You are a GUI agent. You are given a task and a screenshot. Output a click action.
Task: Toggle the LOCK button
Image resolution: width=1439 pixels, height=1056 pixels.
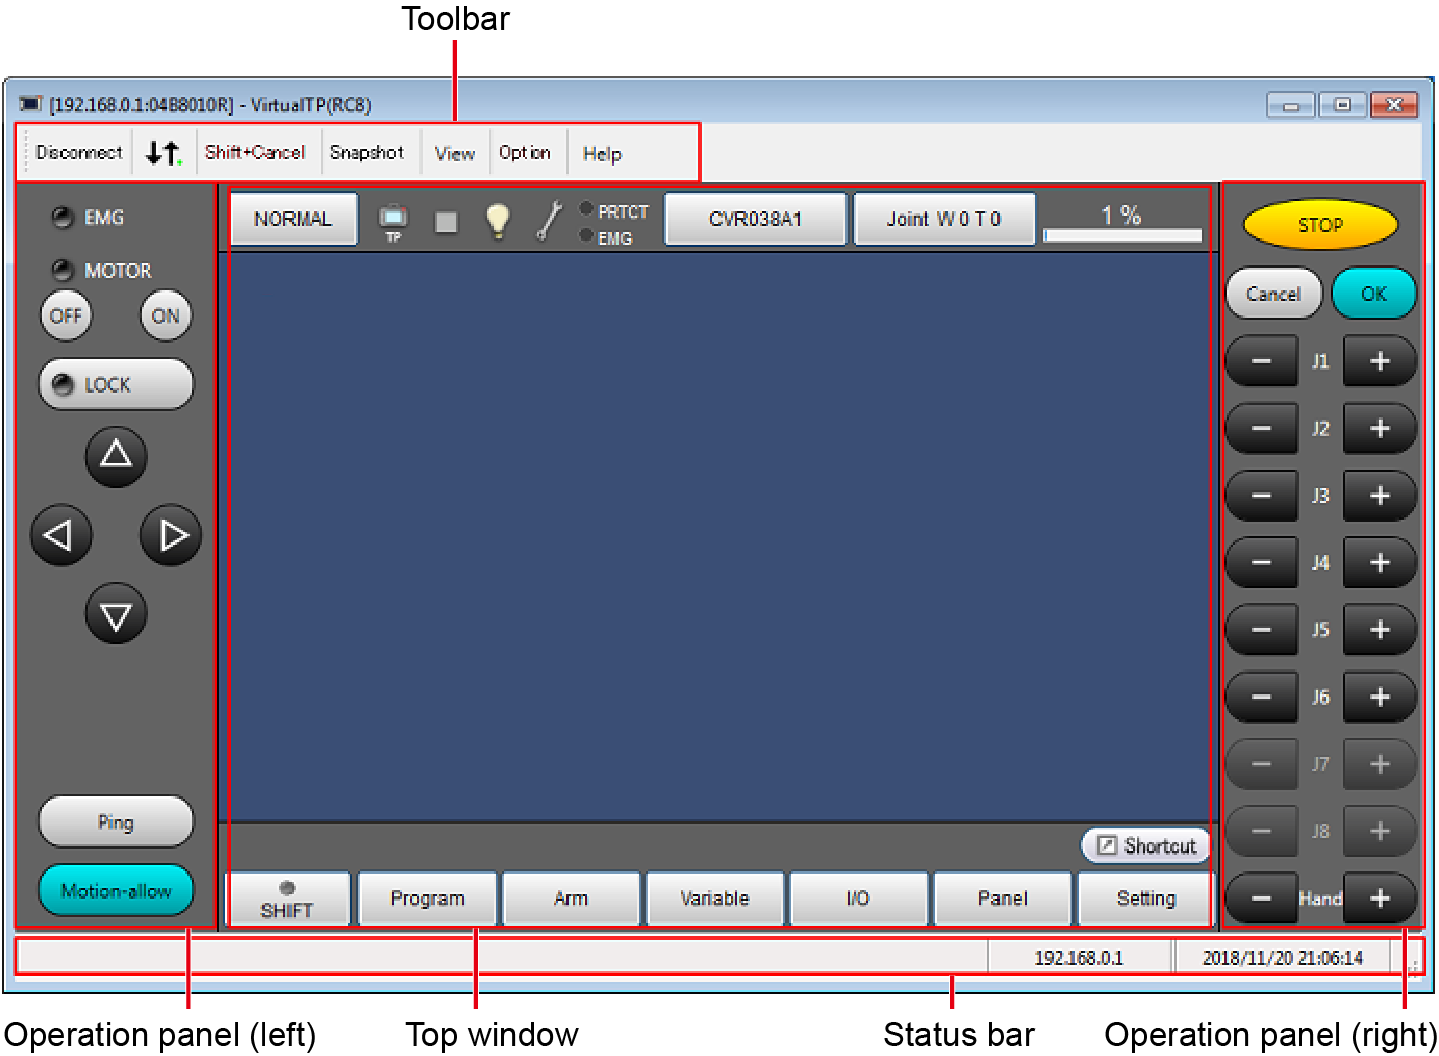[x=116, y=385]
